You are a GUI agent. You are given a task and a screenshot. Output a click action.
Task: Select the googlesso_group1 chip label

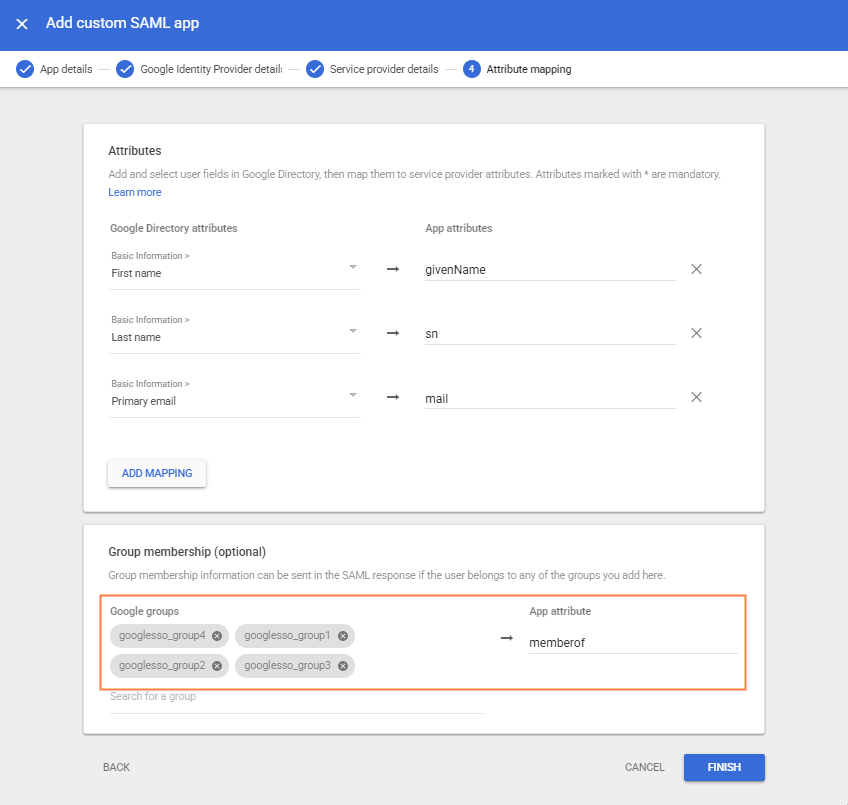287,636
